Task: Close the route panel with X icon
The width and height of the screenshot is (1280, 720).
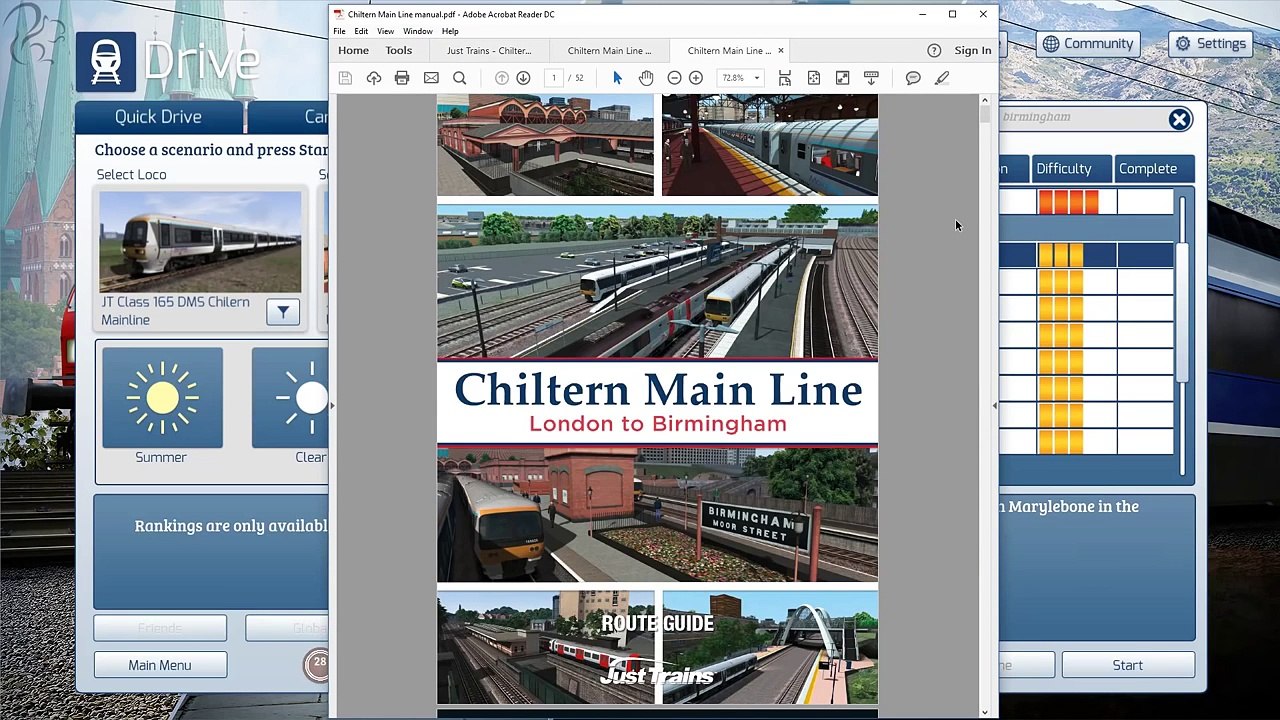Action: tap(1180, 119)
